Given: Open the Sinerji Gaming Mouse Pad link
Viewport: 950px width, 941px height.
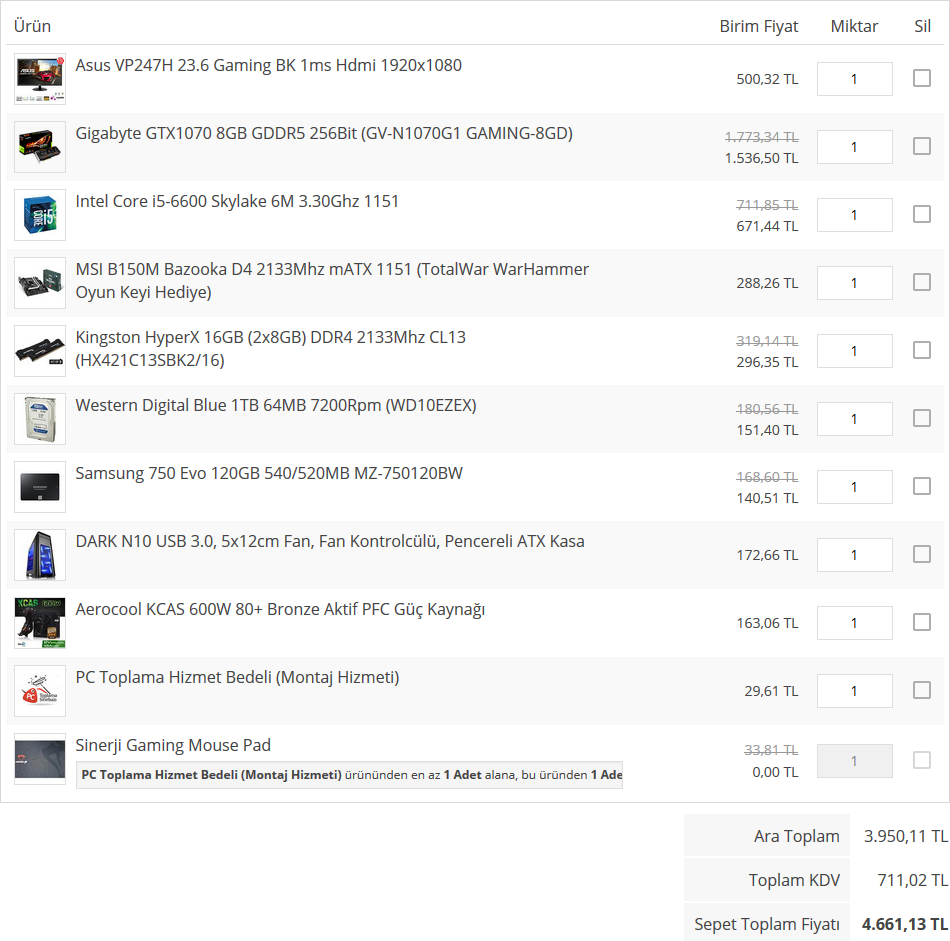Looking at the screenshot, I should click(x=173, y=746).
